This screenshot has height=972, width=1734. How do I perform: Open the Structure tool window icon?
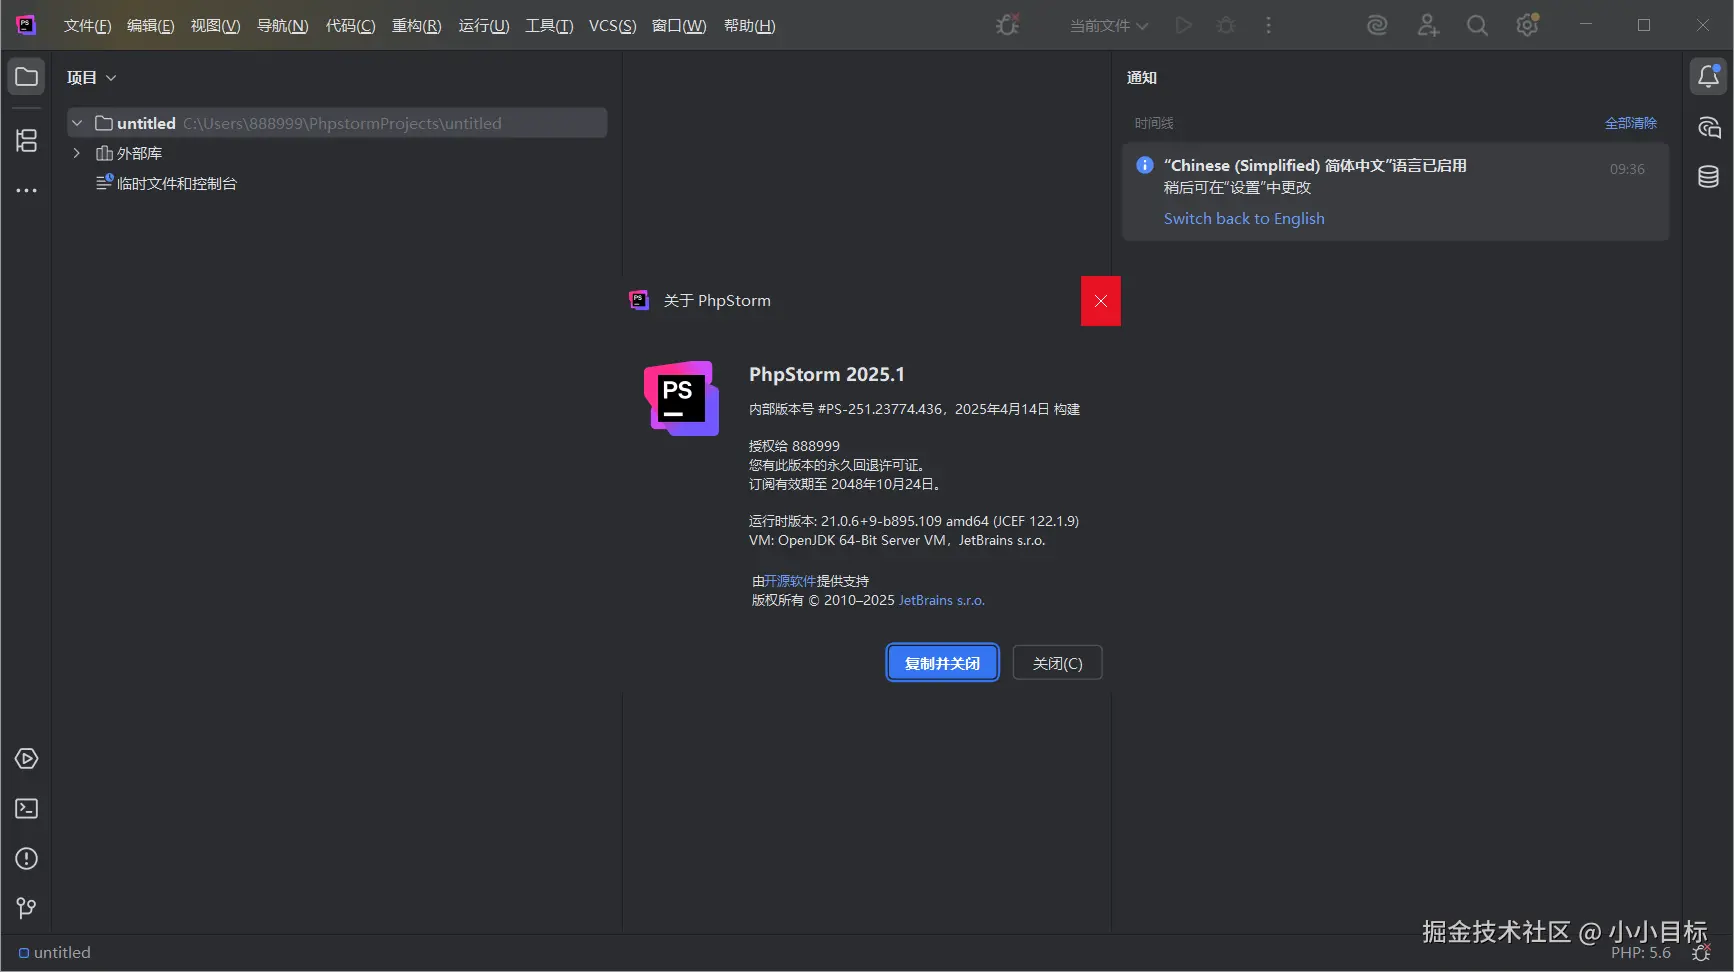[x=27, y=141]
